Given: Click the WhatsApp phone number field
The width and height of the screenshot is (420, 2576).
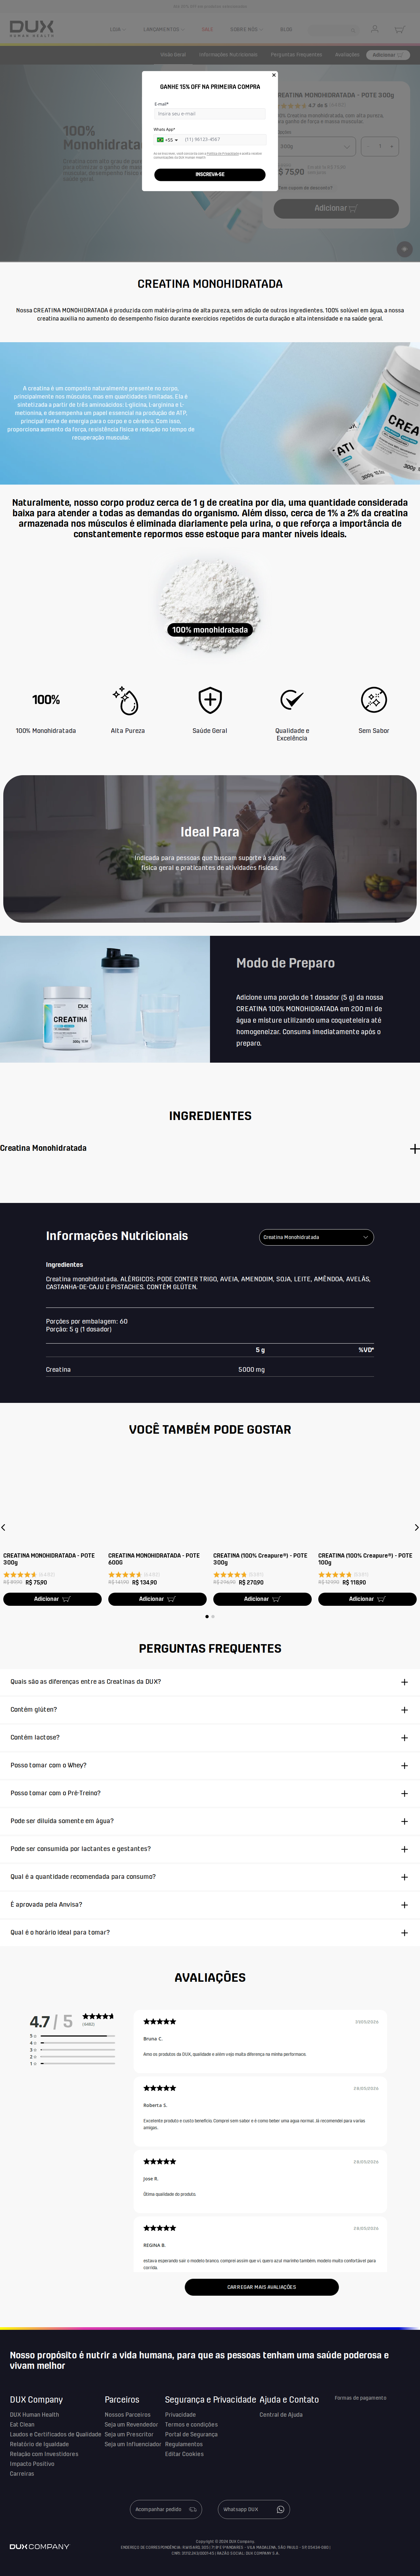Looking at the screenshot, I should click(x=223, y=140).
